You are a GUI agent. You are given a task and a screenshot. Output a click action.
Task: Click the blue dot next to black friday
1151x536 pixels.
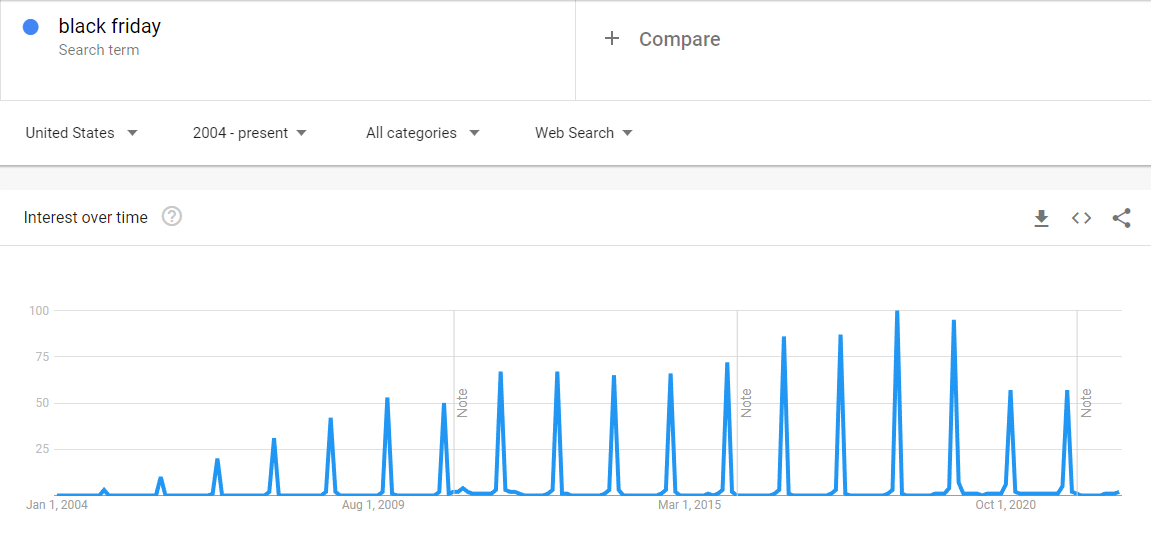coord(31,28)
